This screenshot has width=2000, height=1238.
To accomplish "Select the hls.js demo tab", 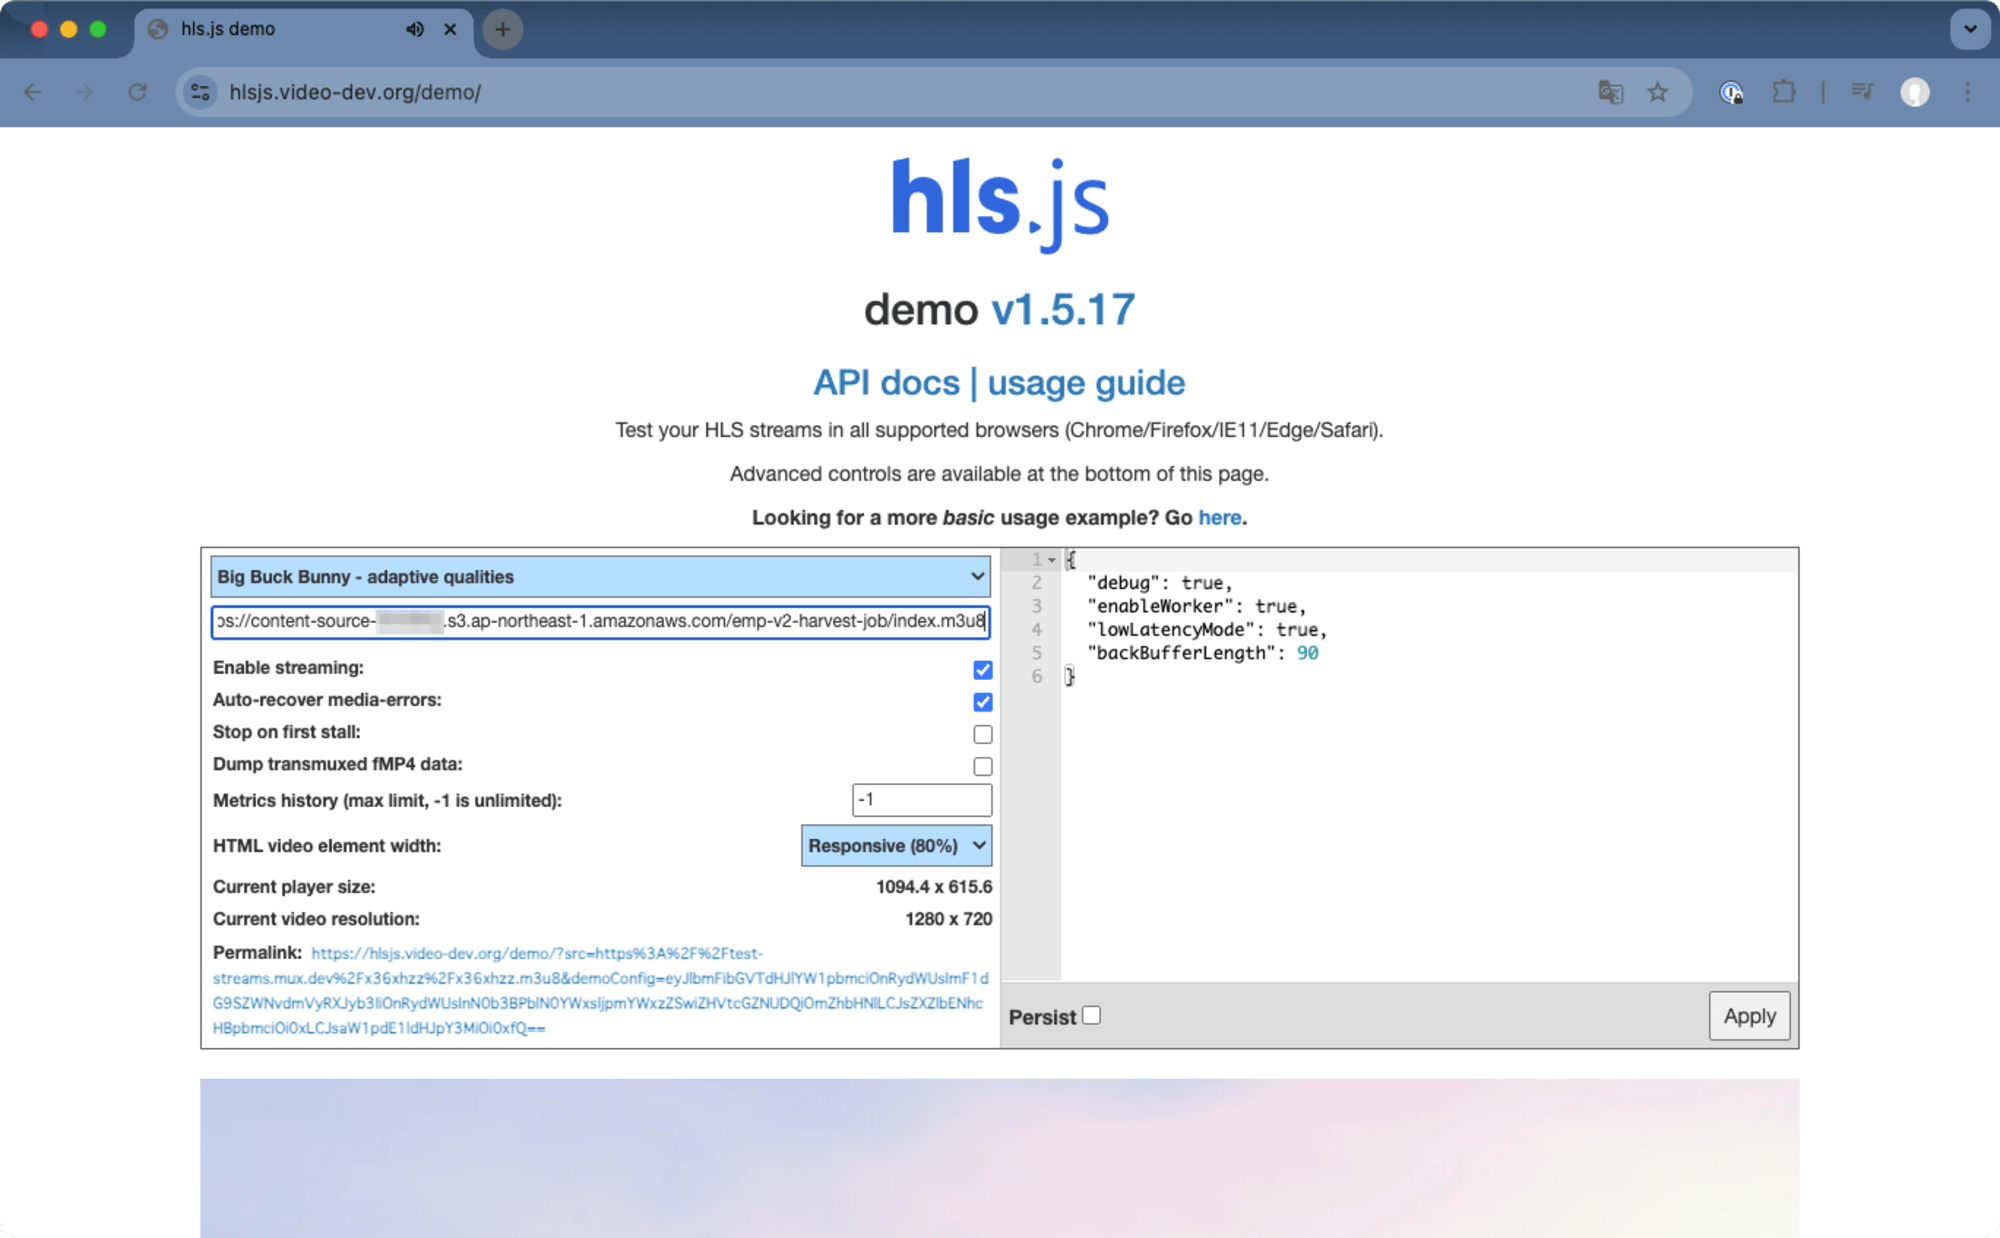I will (x=303, y=29).
